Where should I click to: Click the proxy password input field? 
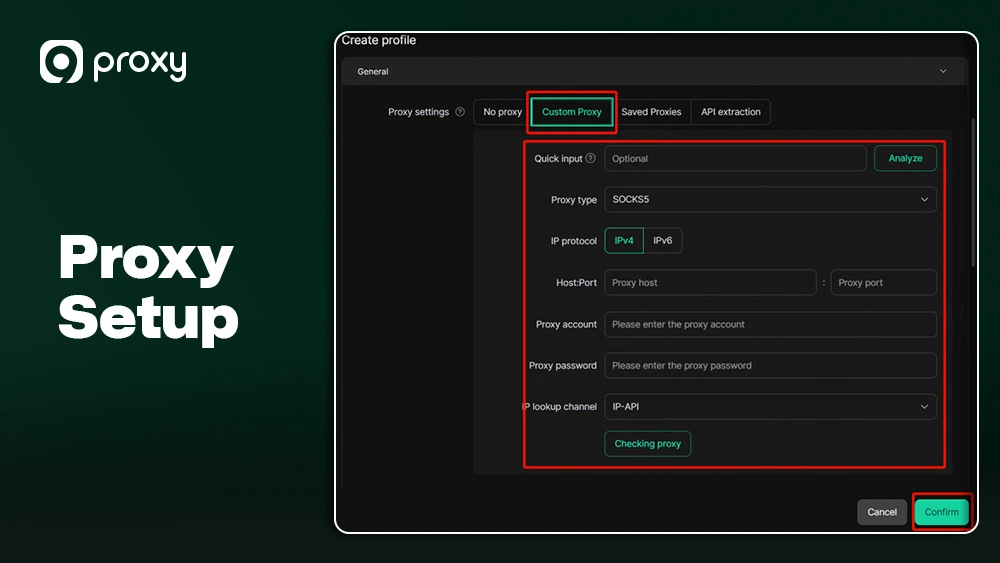[770, 365]
